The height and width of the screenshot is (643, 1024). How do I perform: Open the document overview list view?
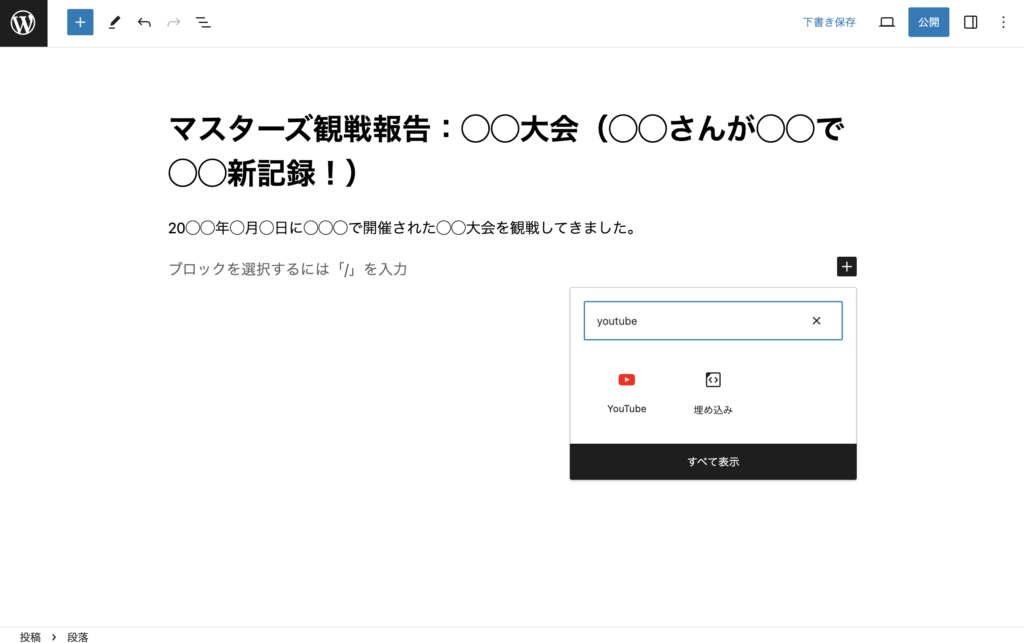tap(203, 22)
